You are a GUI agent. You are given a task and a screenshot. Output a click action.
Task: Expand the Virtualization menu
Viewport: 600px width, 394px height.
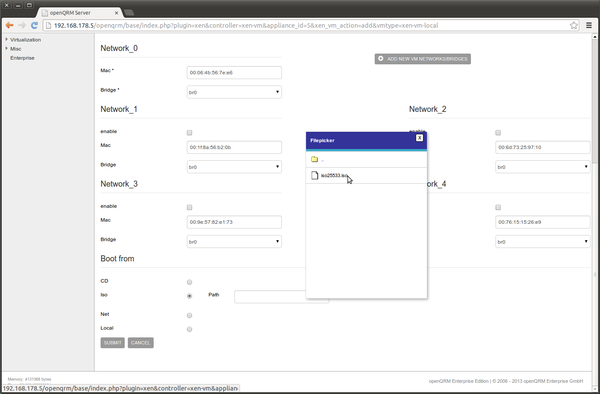click(x=25, y=40)
